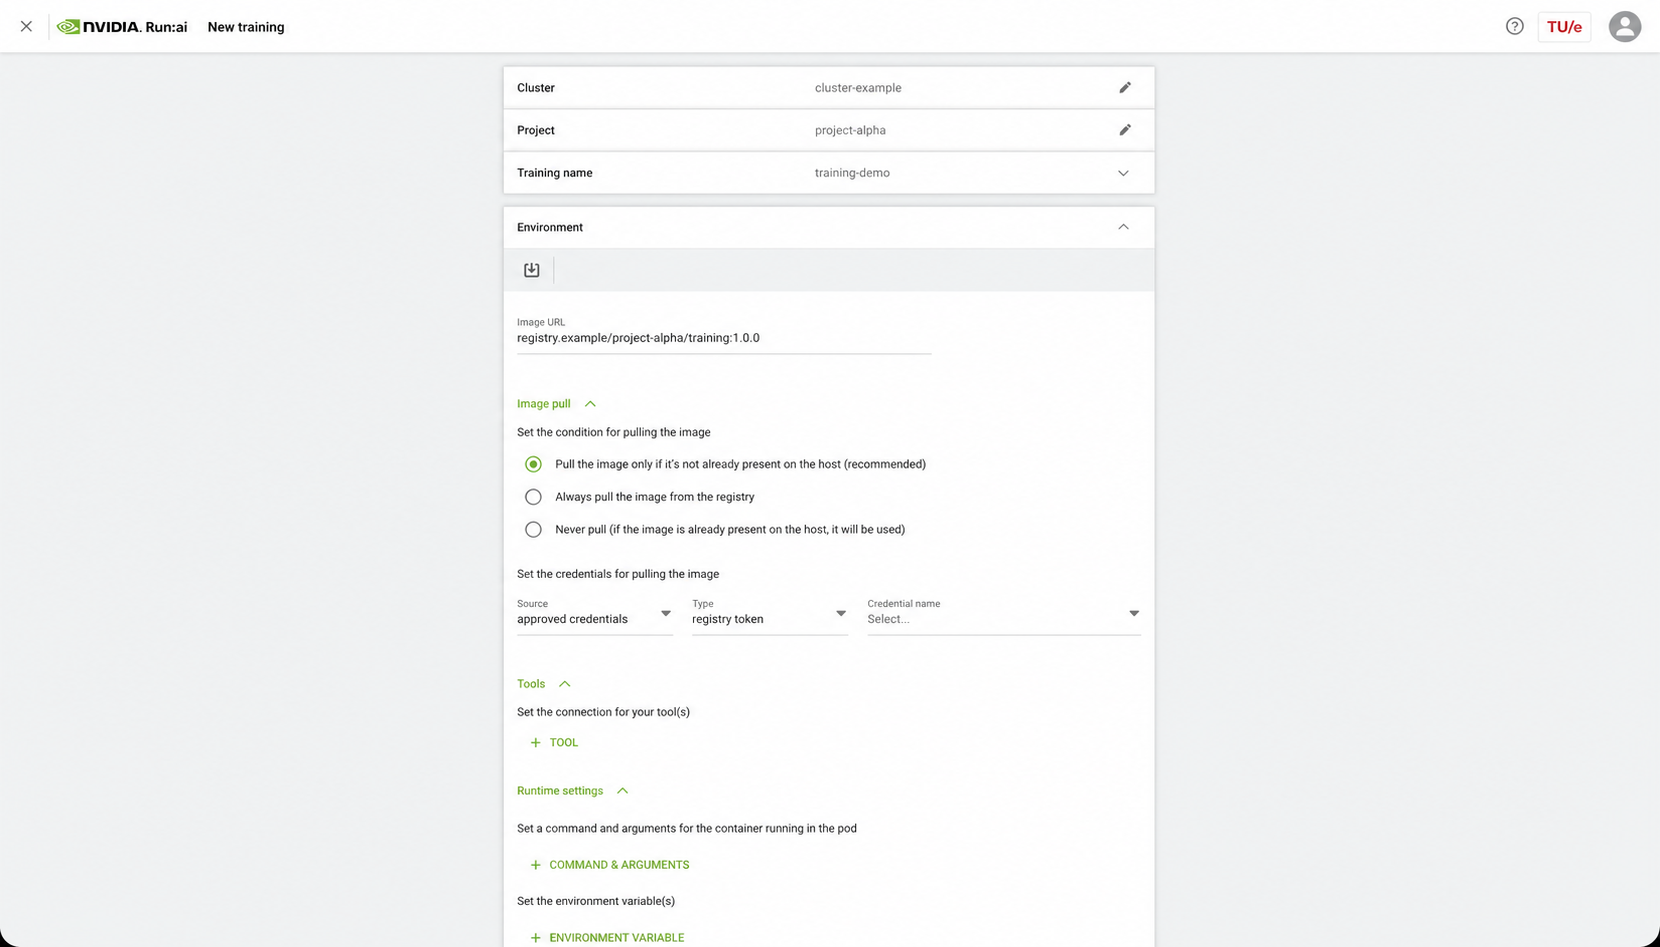
Task: Expand the Training name section
Action: pos(1123,173)
